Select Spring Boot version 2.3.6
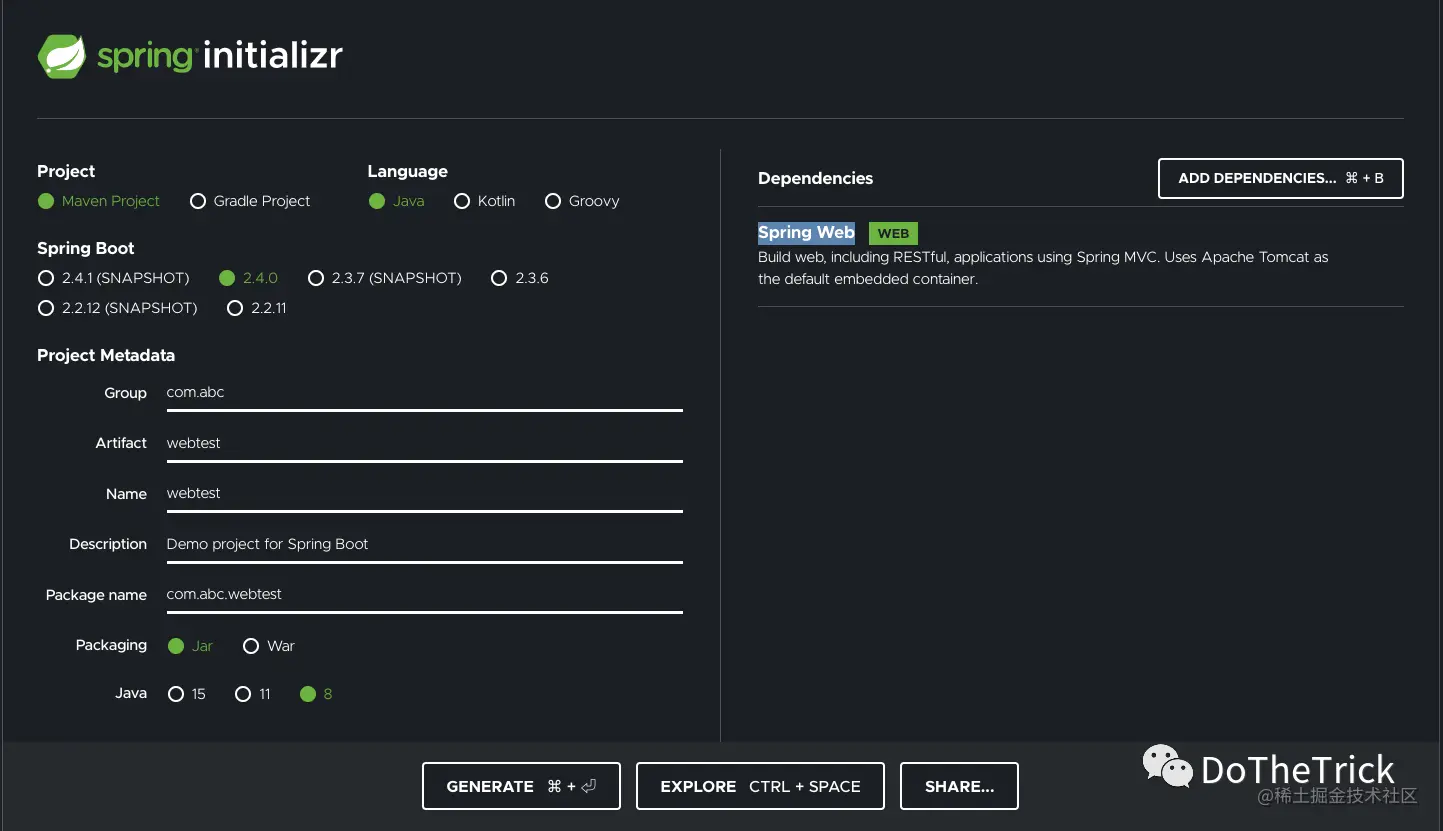The height and width of the screenshot is (831, 1443). tap(499, 278)
